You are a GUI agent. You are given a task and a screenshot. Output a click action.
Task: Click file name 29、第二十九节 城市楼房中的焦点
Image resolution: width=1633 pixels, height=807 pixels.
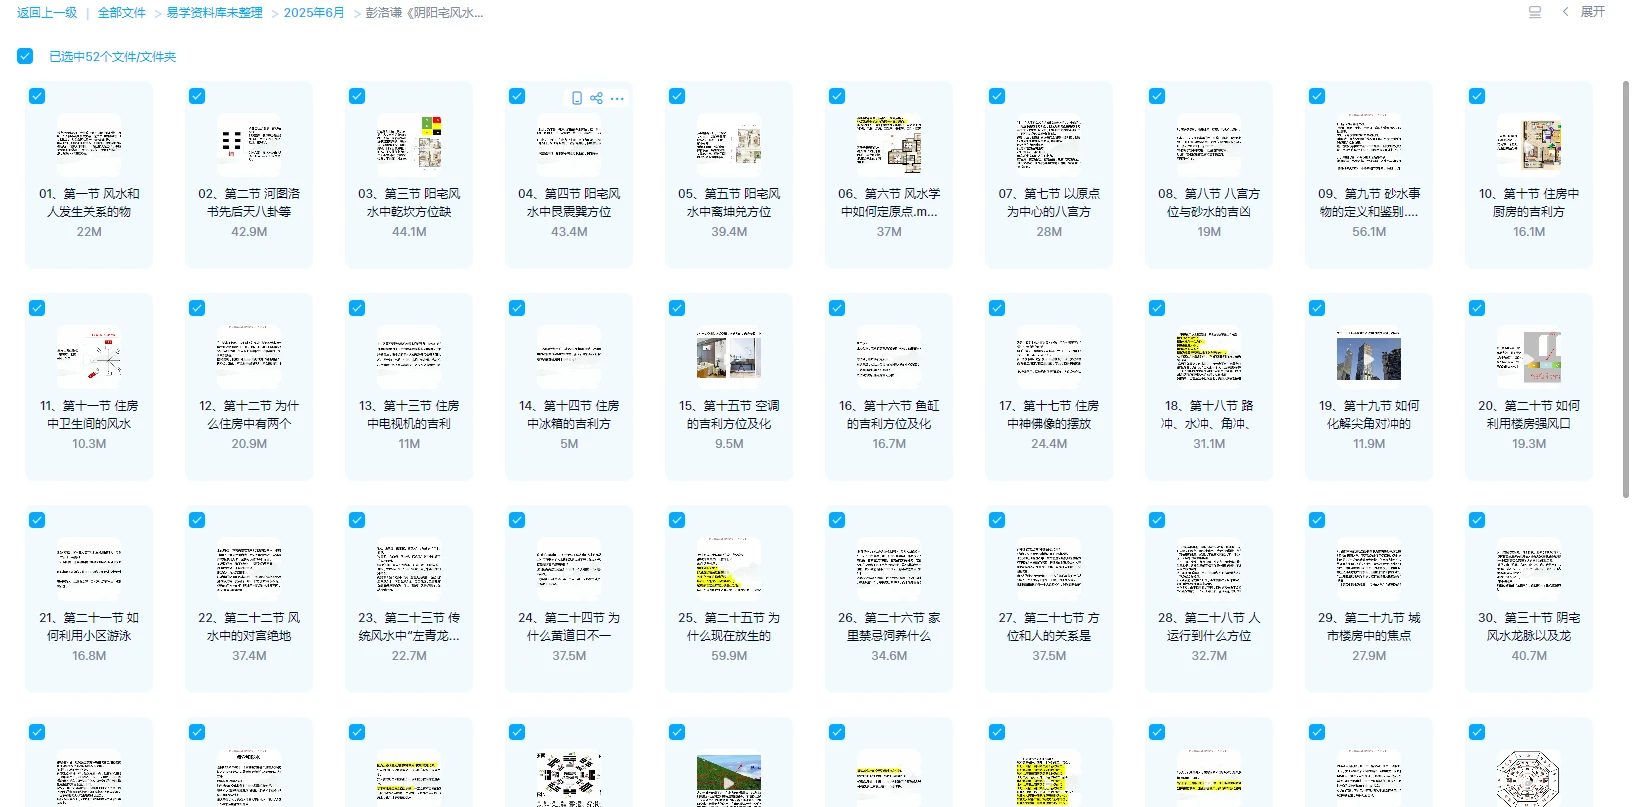tap(1369, 627)
